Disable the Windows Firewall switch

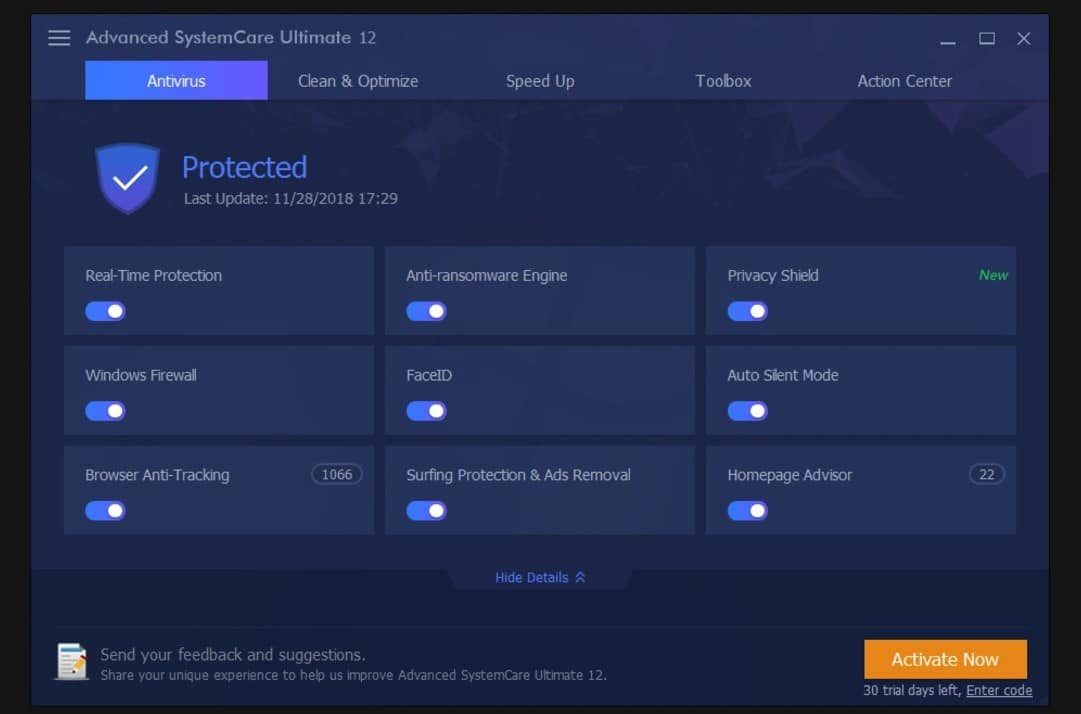coord(105,411)
